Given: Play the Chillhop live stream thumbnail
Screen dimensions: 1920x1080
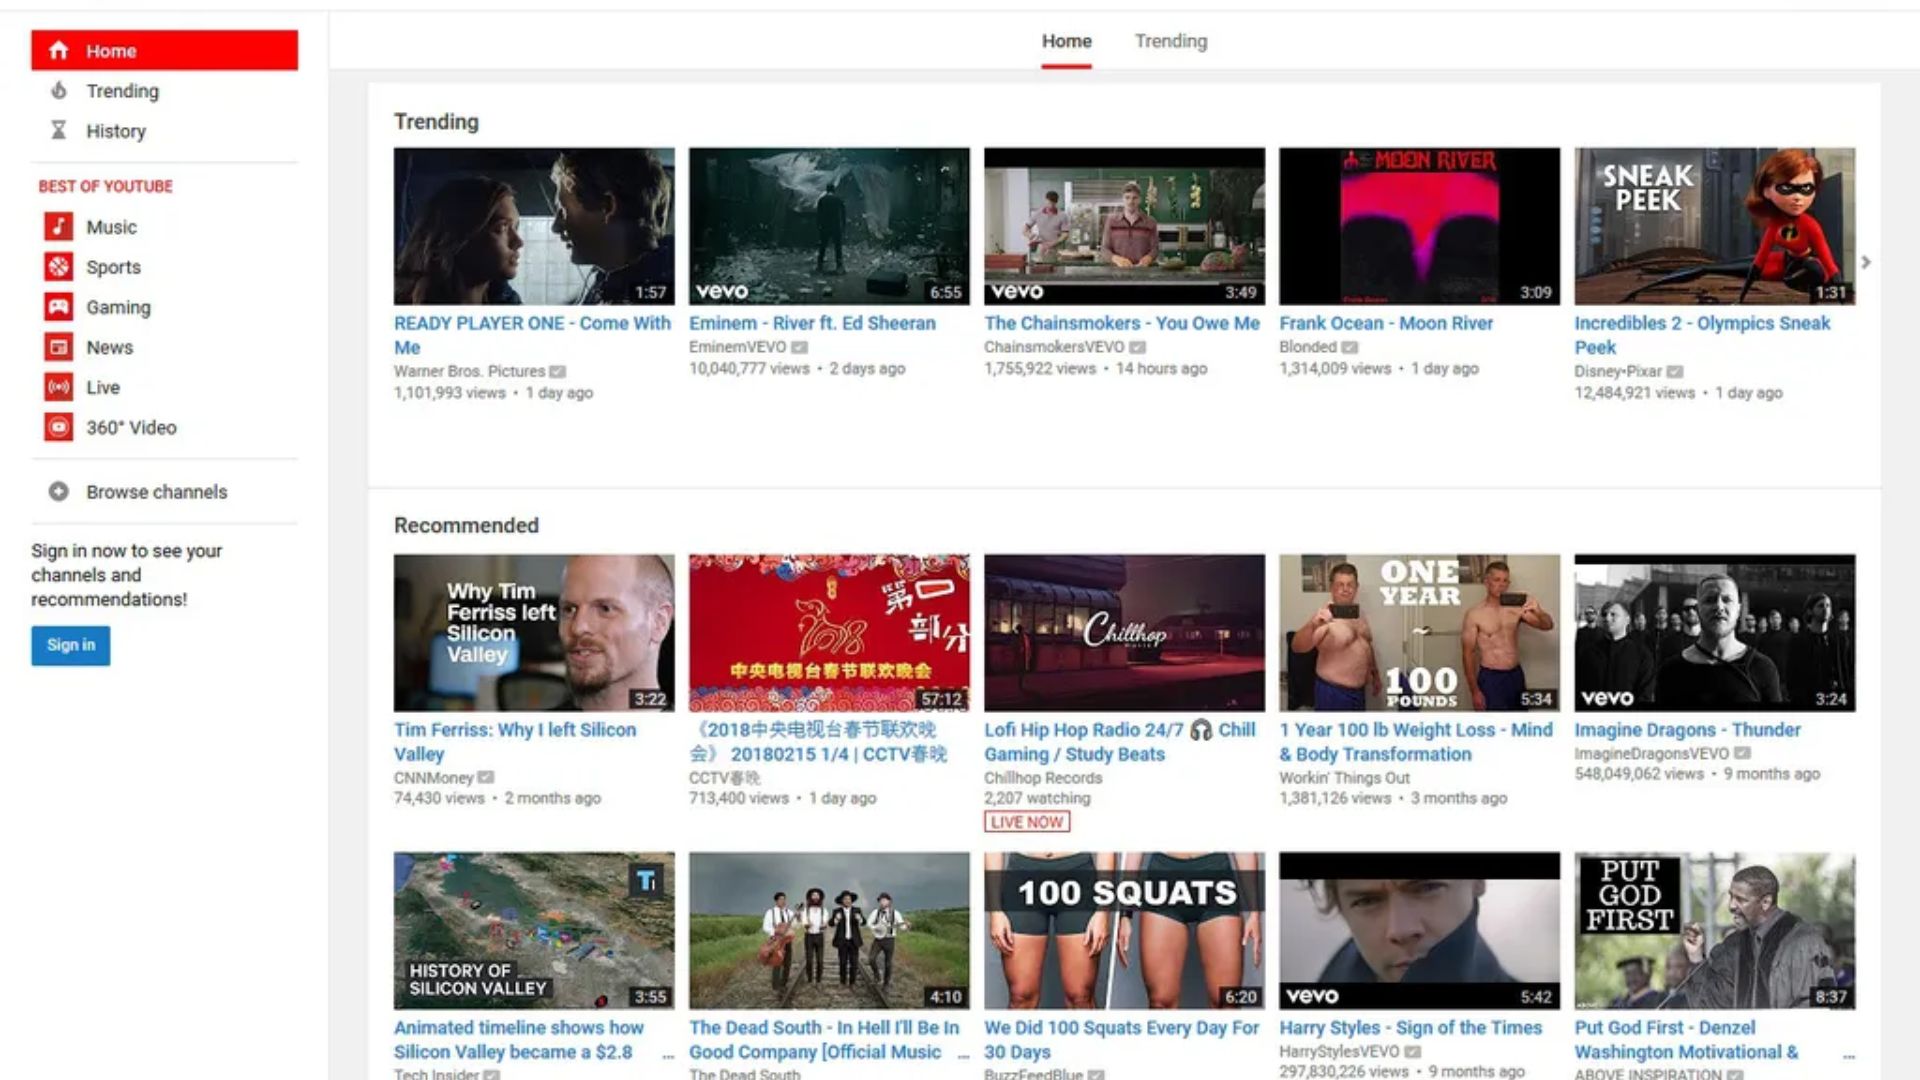Looking at the screenshot, I should click(x=1124, y=633).
